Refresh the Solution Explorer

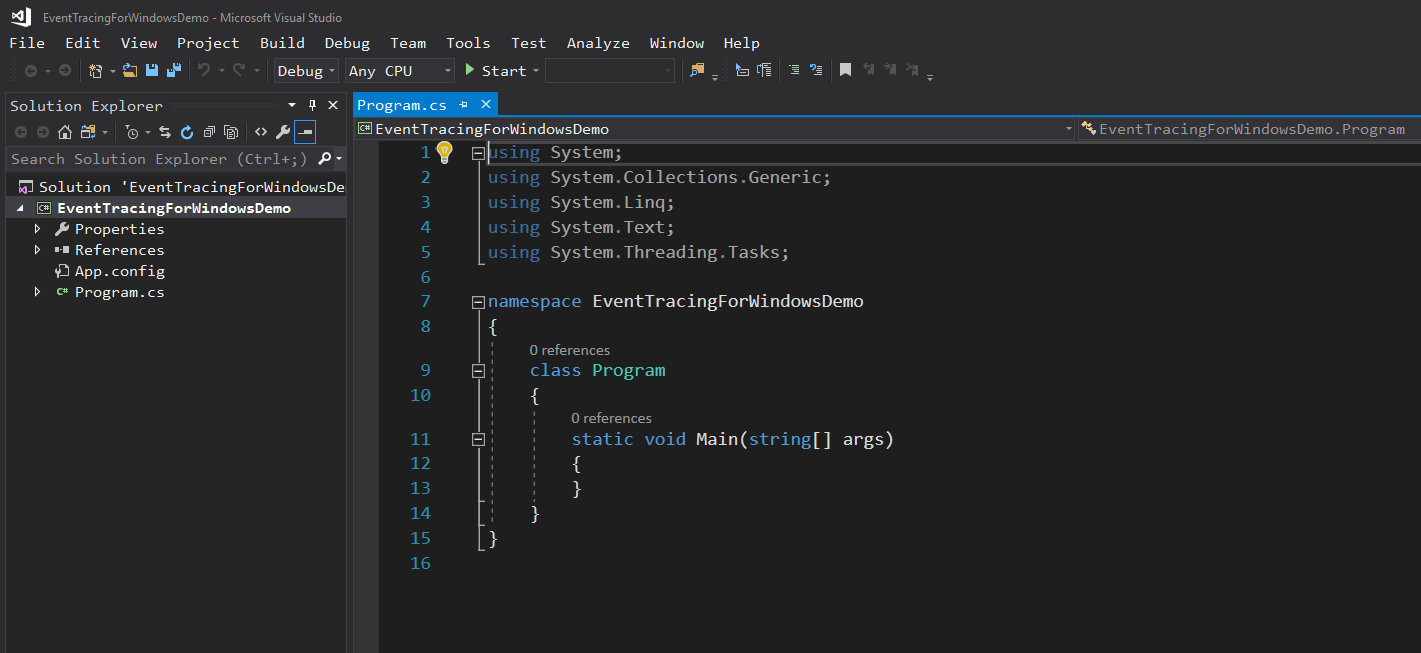[187, 132]
